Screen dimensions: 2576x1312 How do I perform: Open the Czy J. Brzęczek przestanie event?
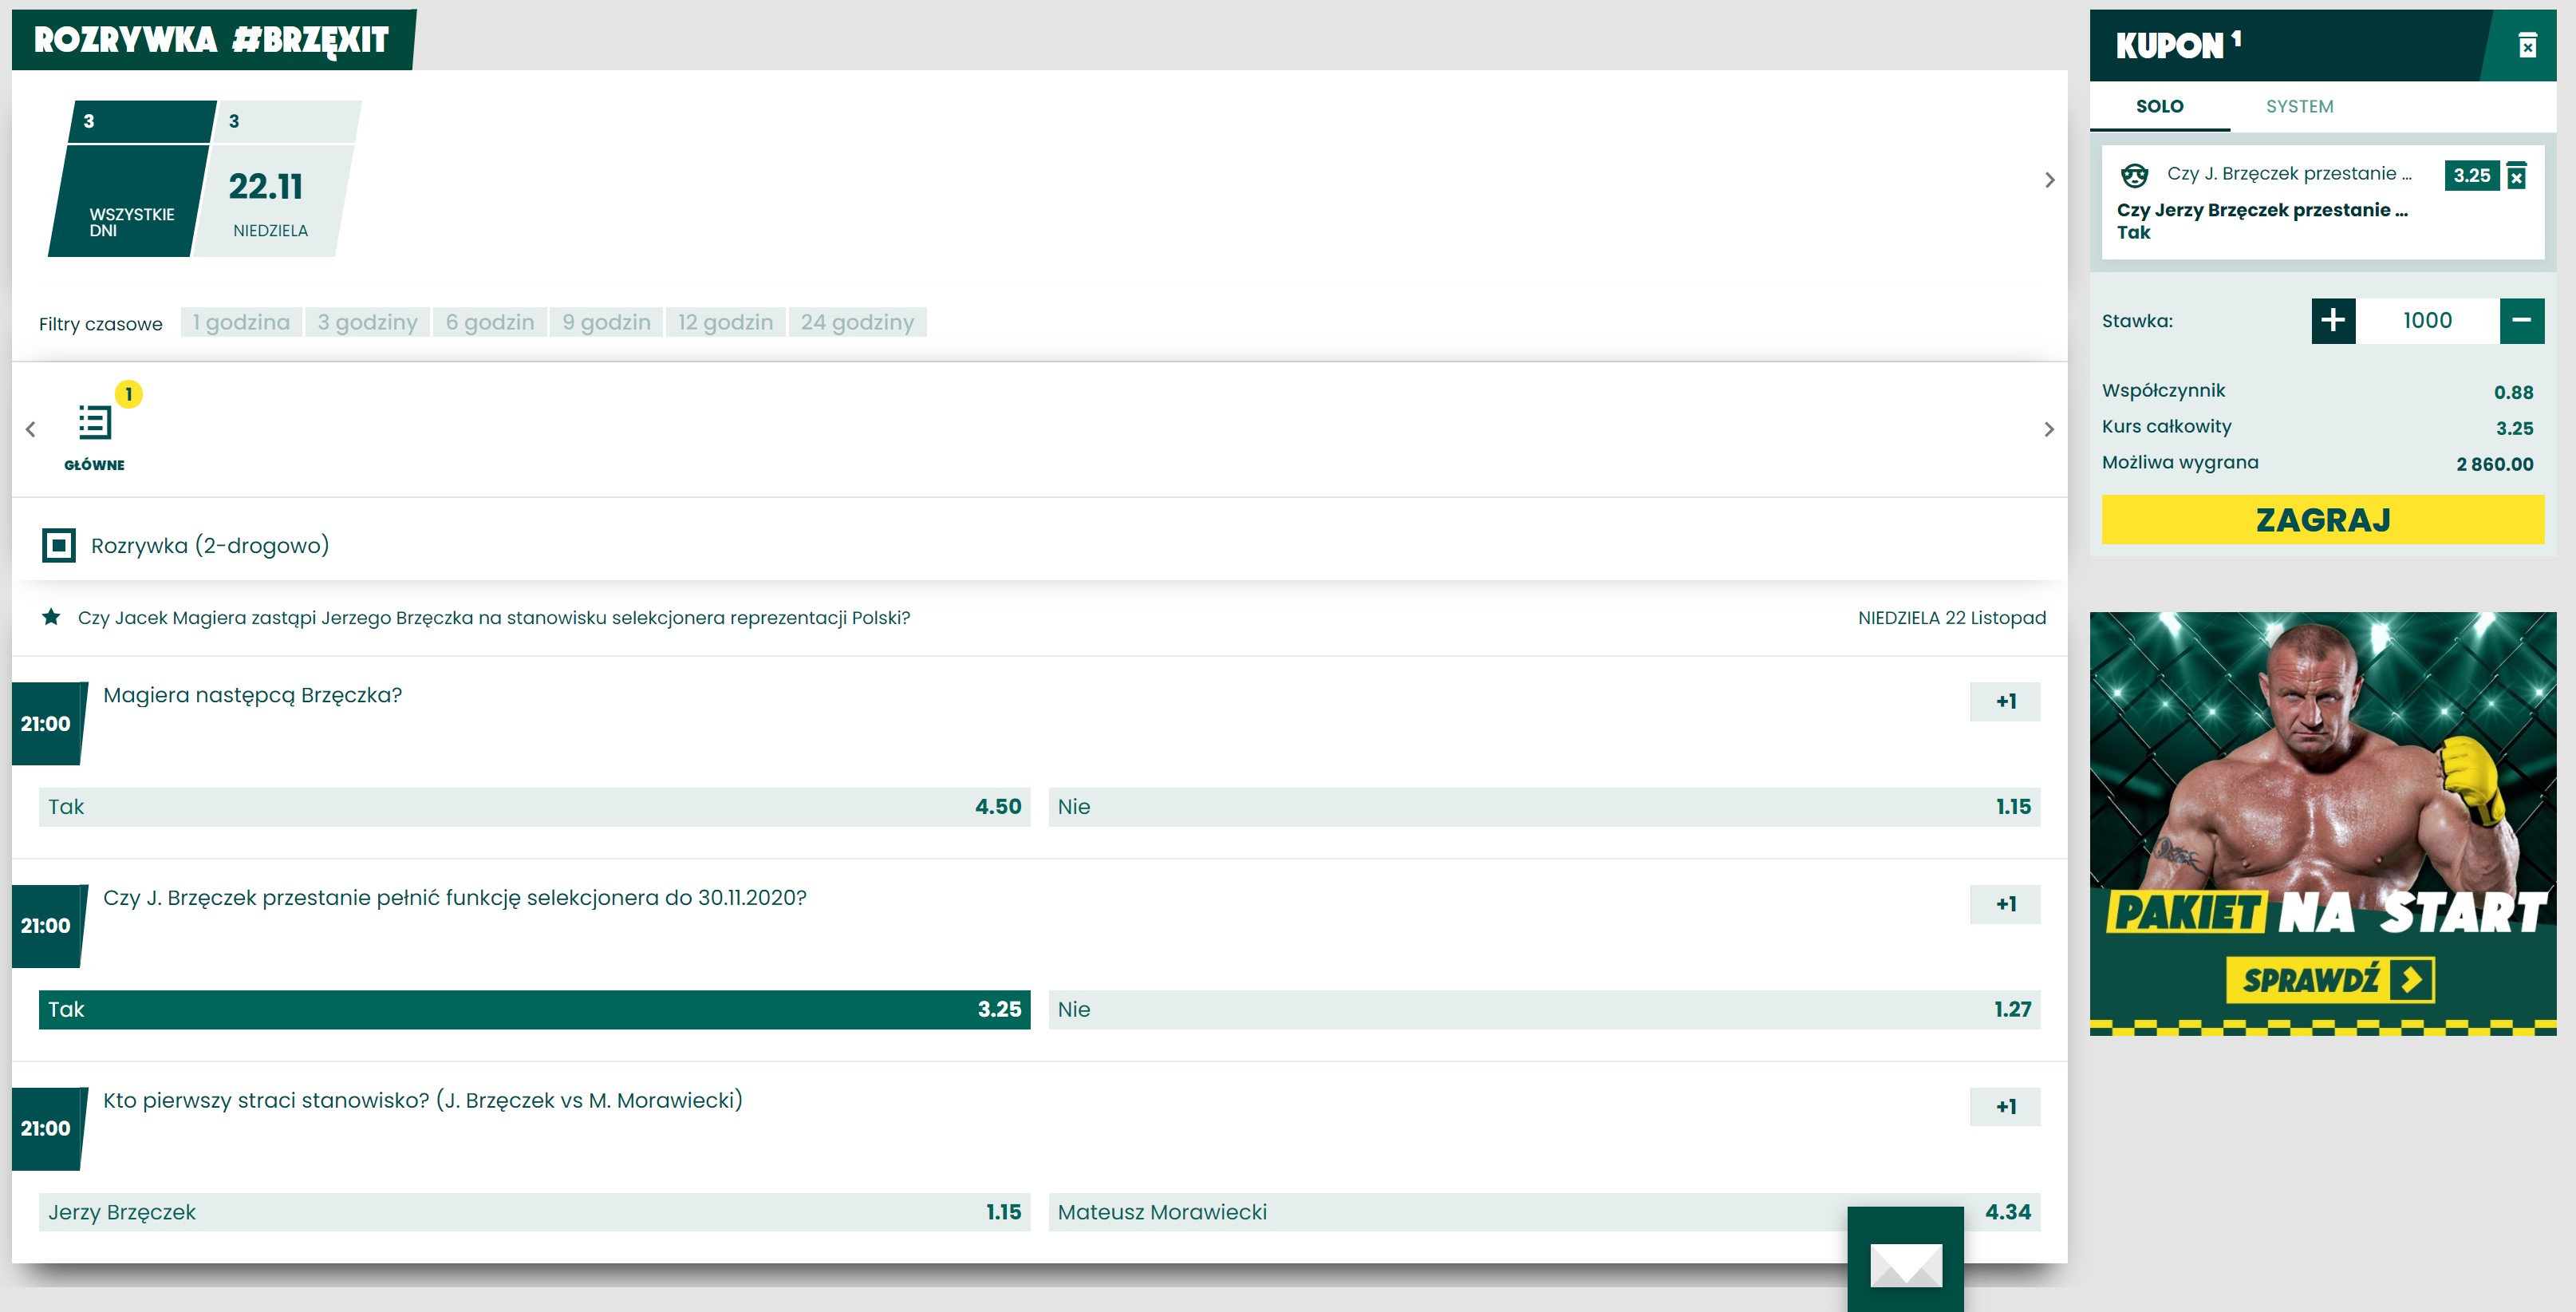pos(455,898)
